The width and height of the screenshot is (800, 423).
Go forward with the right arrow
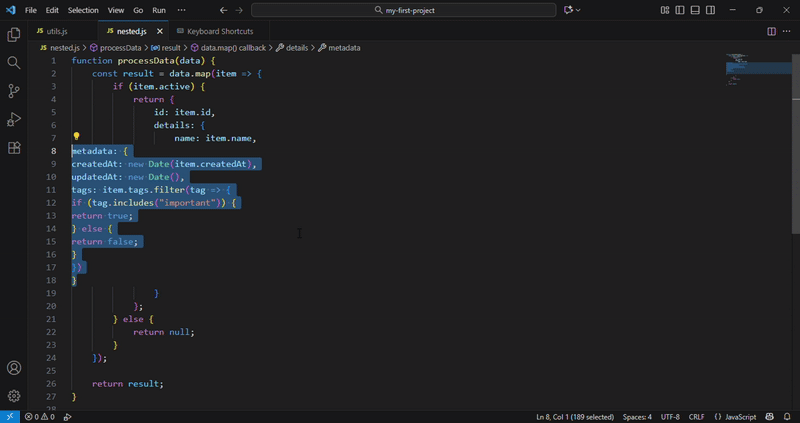[x=239, y=10]
